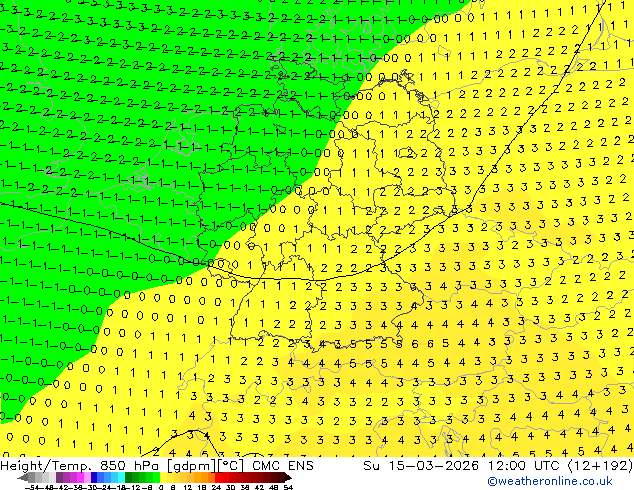Pick the bright green segment on the scale

point(156,477)
